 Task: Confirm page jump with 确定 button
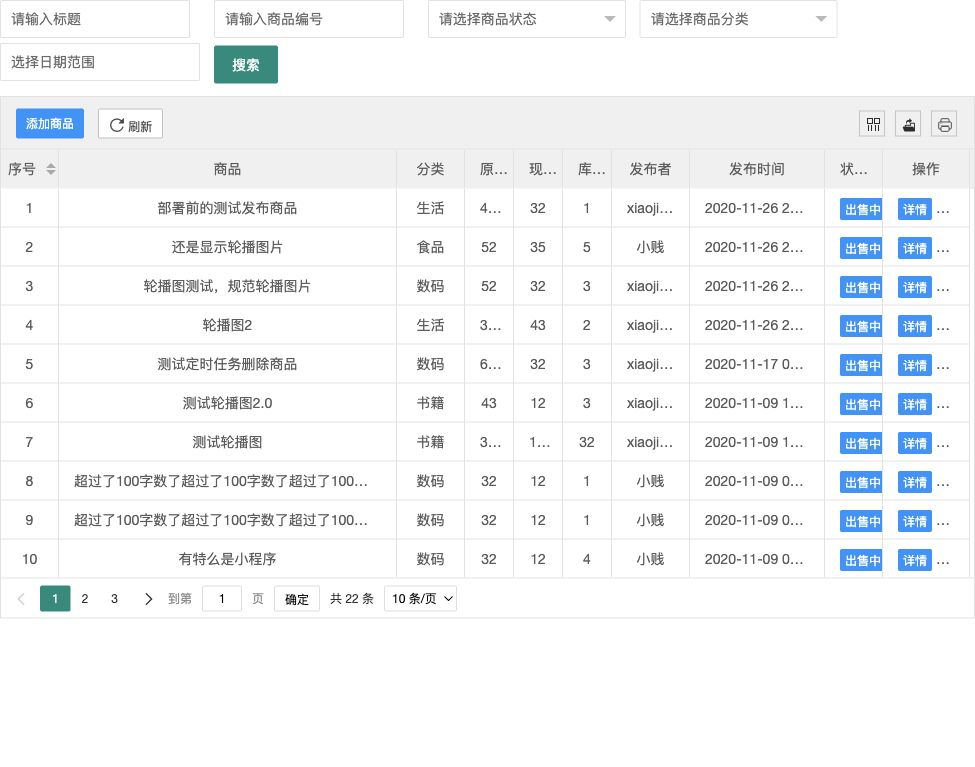(297, 598)
